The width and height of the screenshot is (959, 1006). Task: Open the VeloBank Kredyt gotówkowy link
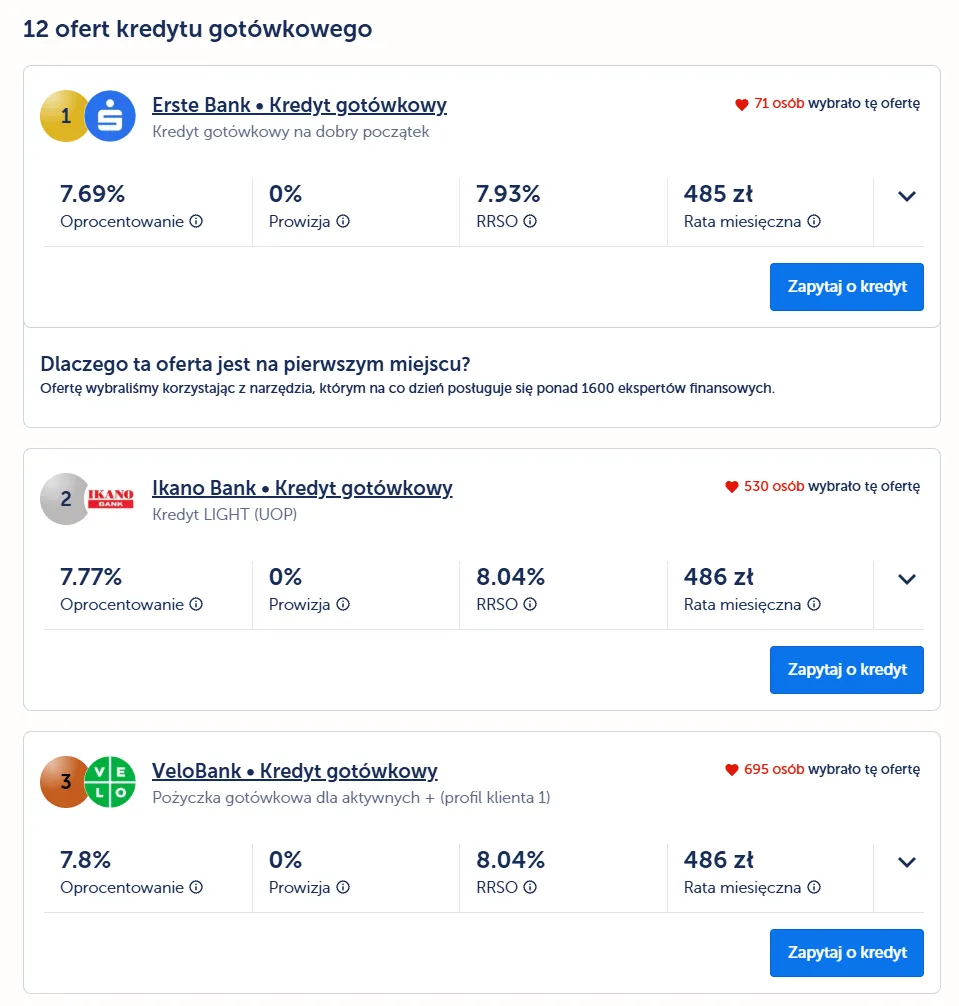click(294, 771)
